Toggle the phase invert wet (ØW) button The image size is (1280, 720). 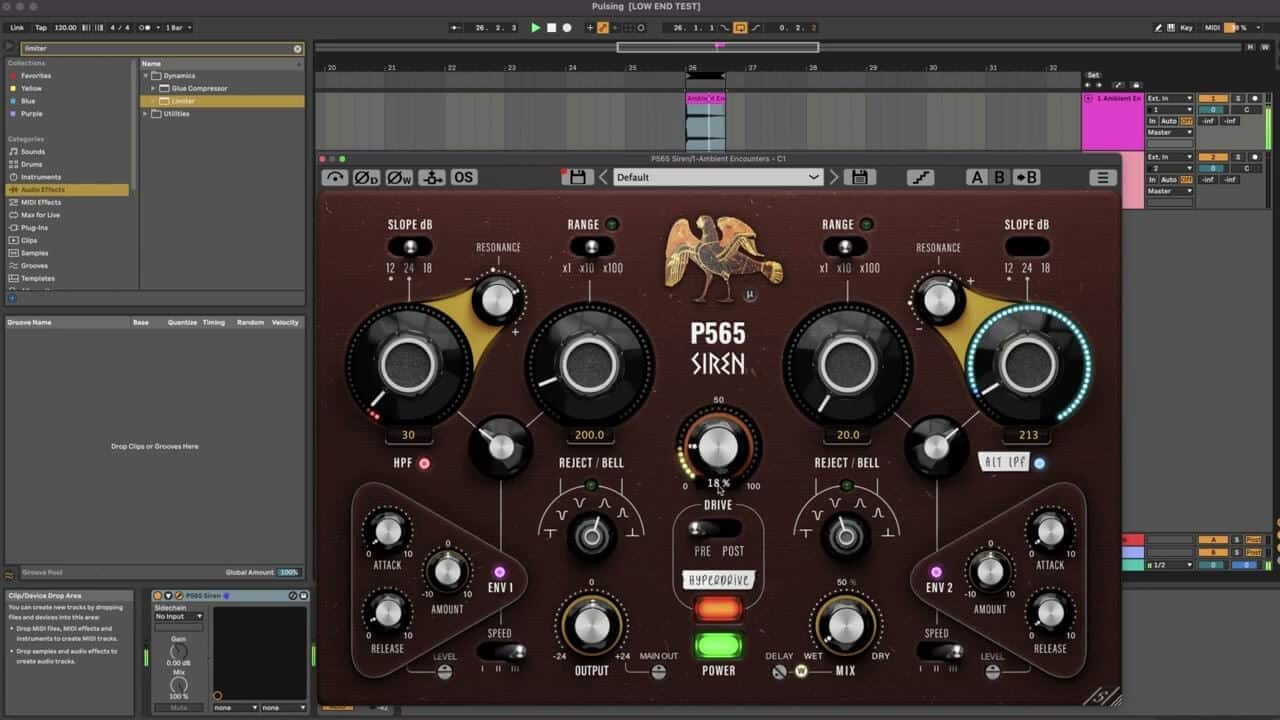point(399,177)
